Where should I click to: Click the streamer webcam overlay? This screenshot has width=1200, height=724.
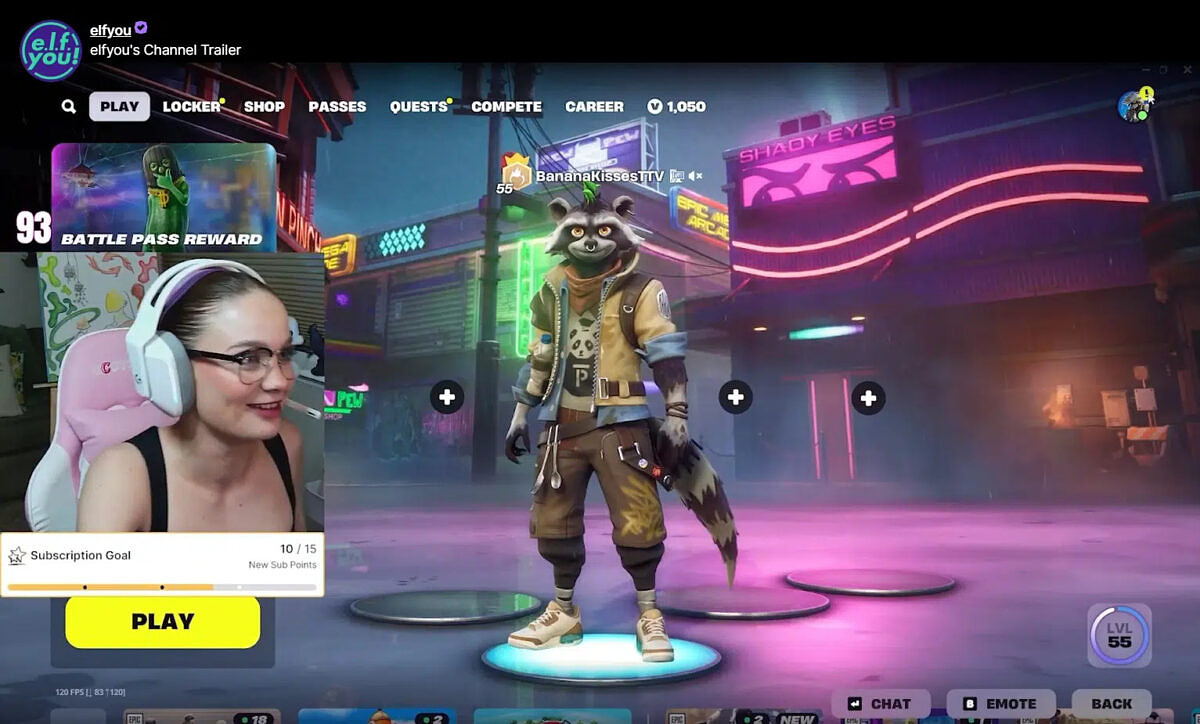[162, 392]
